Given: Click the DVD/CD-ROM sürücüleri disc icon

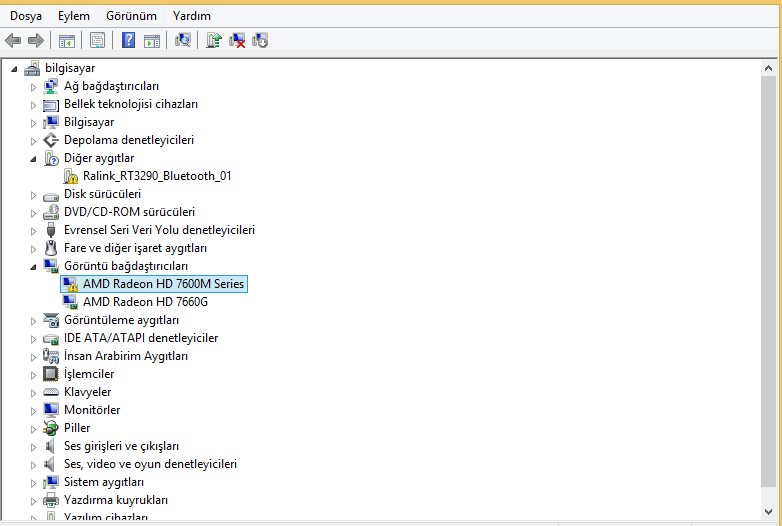Looking at the screenshot, I should coord(50,212).
